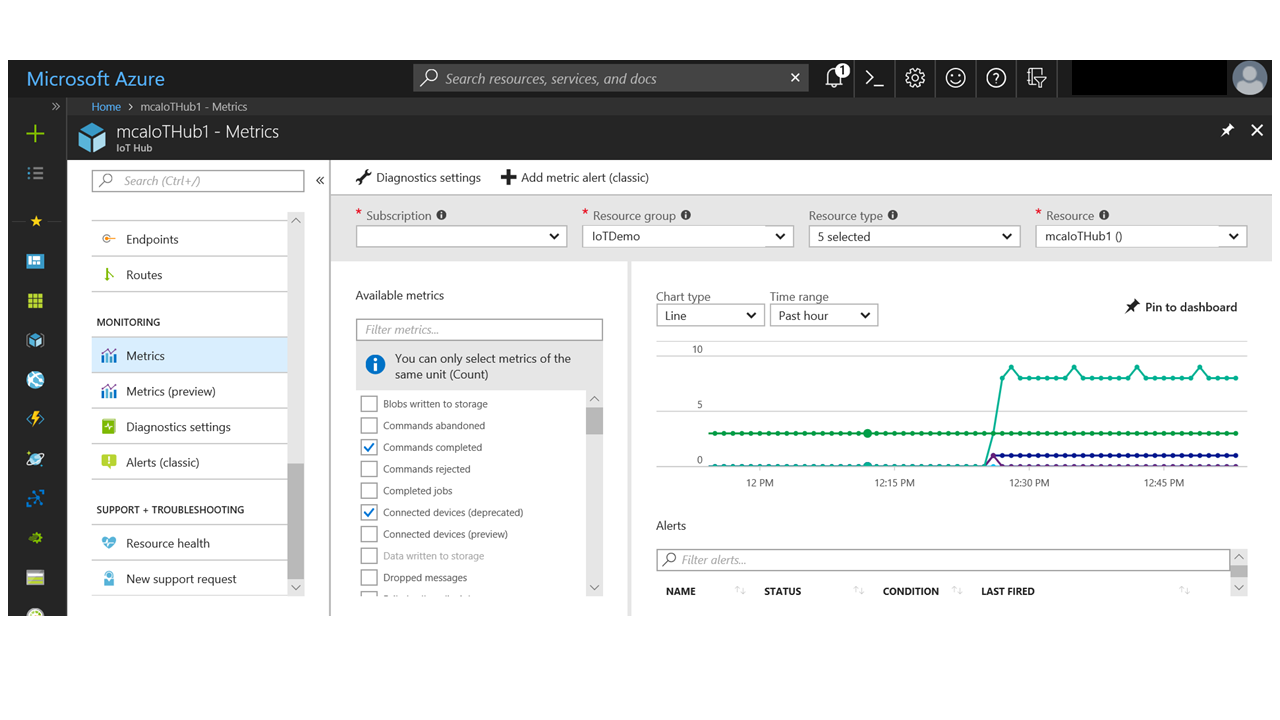Open the help question mark icon

pyautogui.click(x=995, y=78)
